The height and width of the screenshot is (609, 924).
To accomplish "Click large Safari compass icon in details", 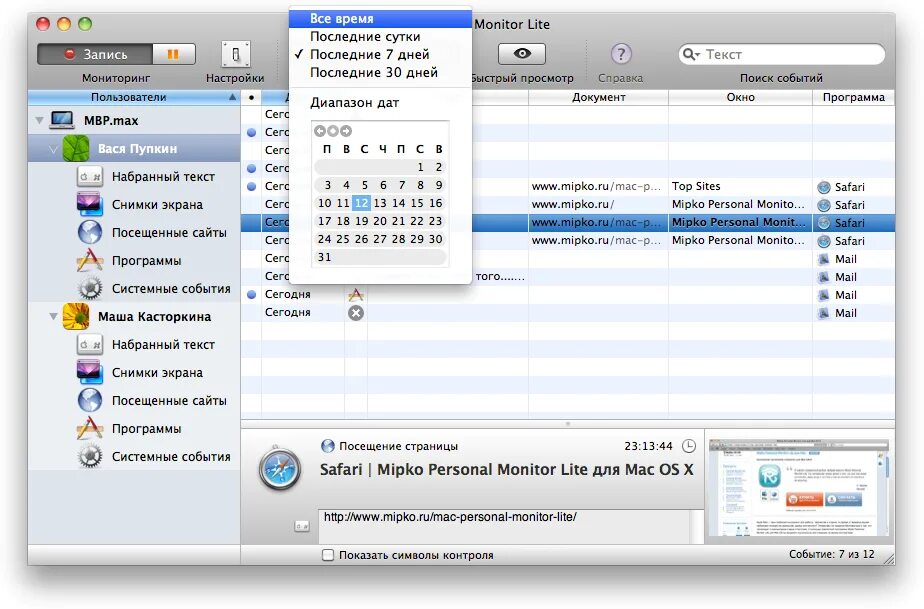I will pyautogui.click(x=280, y=469).
